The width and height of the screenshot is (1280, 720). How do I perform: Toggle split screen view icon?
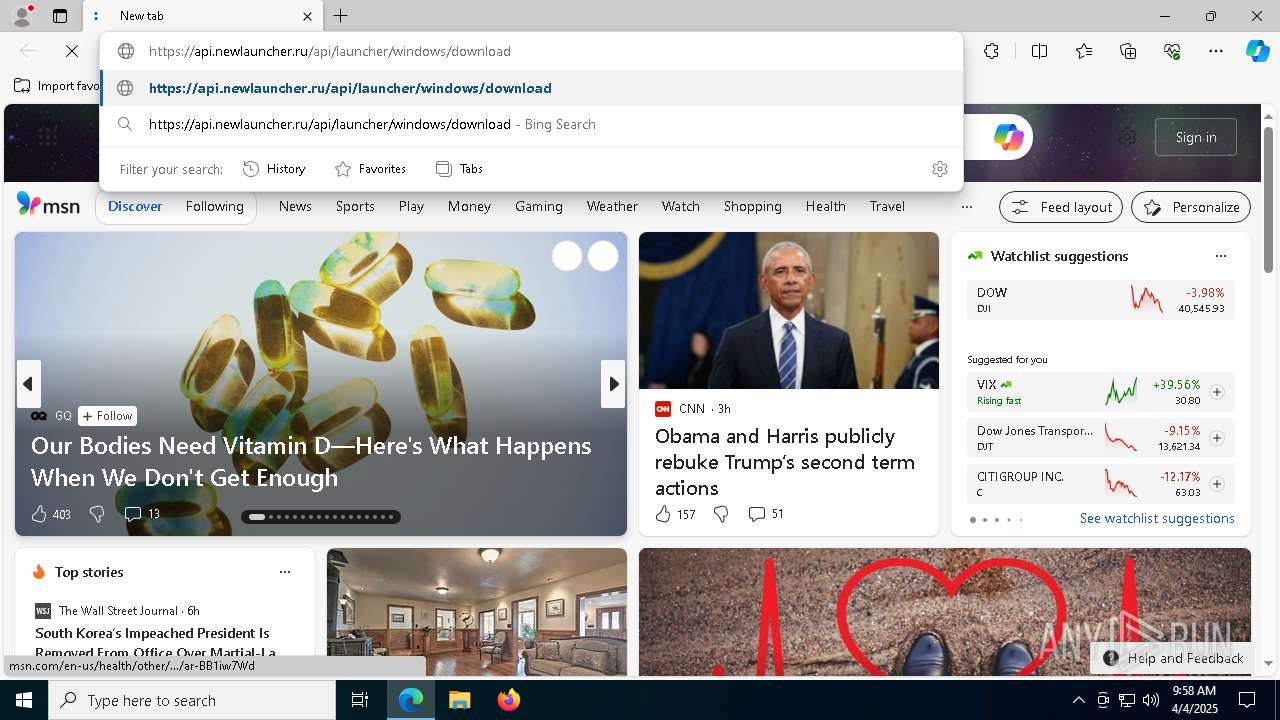point(1039,51)
